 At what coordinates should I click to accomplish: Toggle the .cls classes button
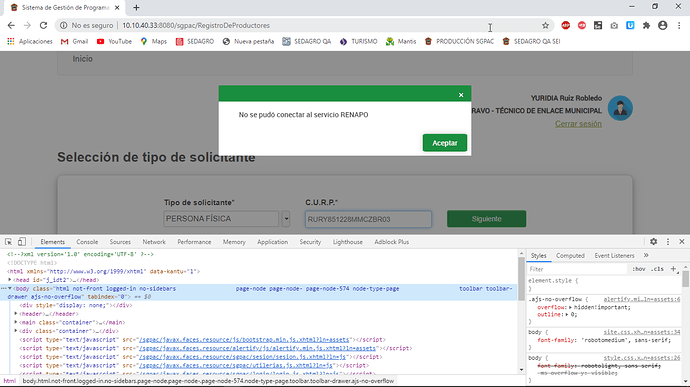[657, 269]
